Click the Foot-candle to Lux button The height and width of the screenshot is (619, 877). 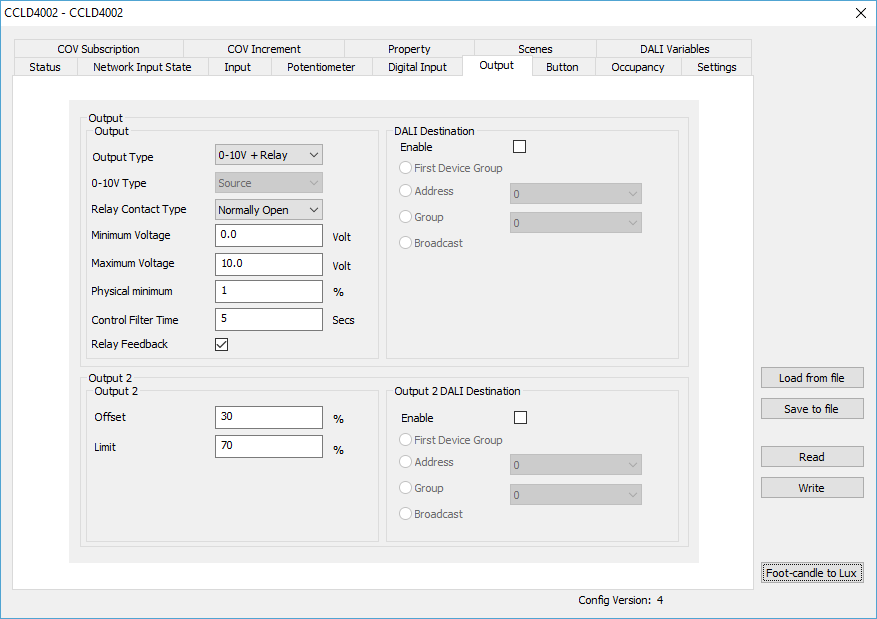pos(812,573)
